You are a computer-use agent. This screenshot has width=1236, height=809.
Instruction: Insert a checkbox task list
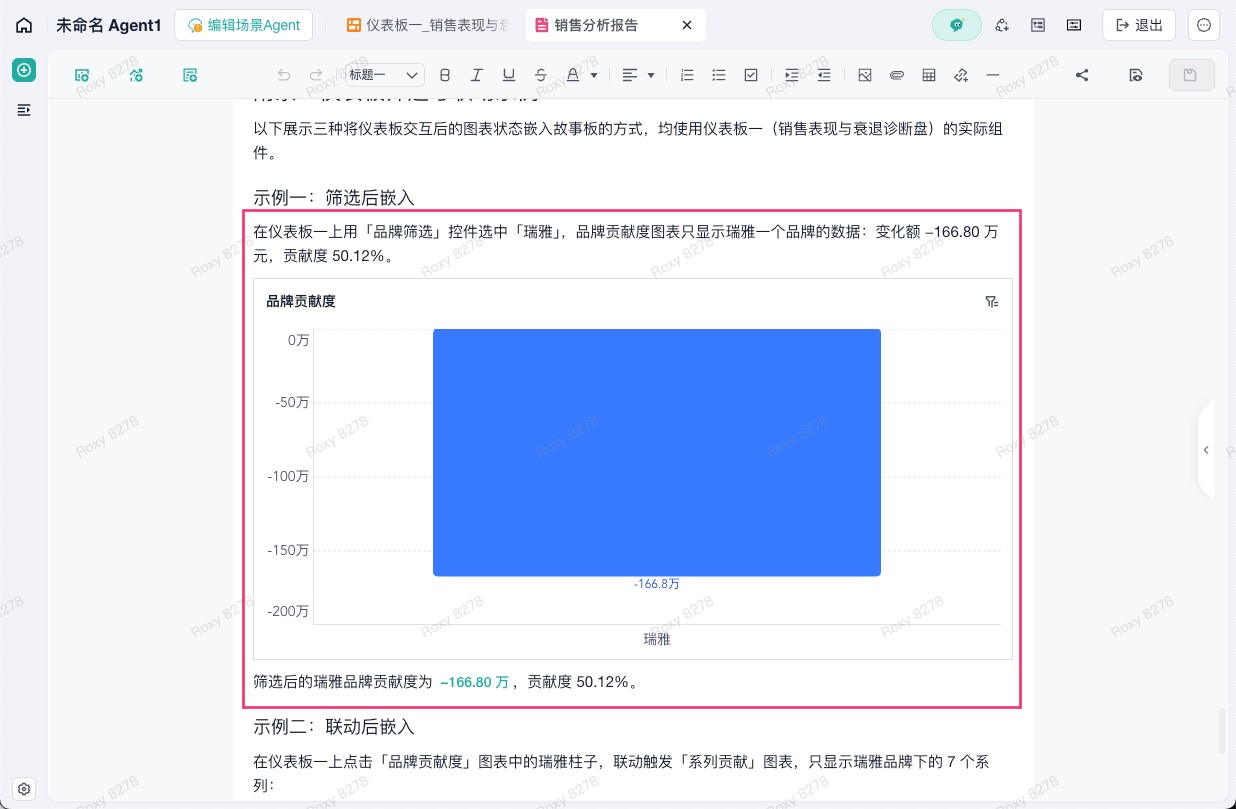point(751,75)
